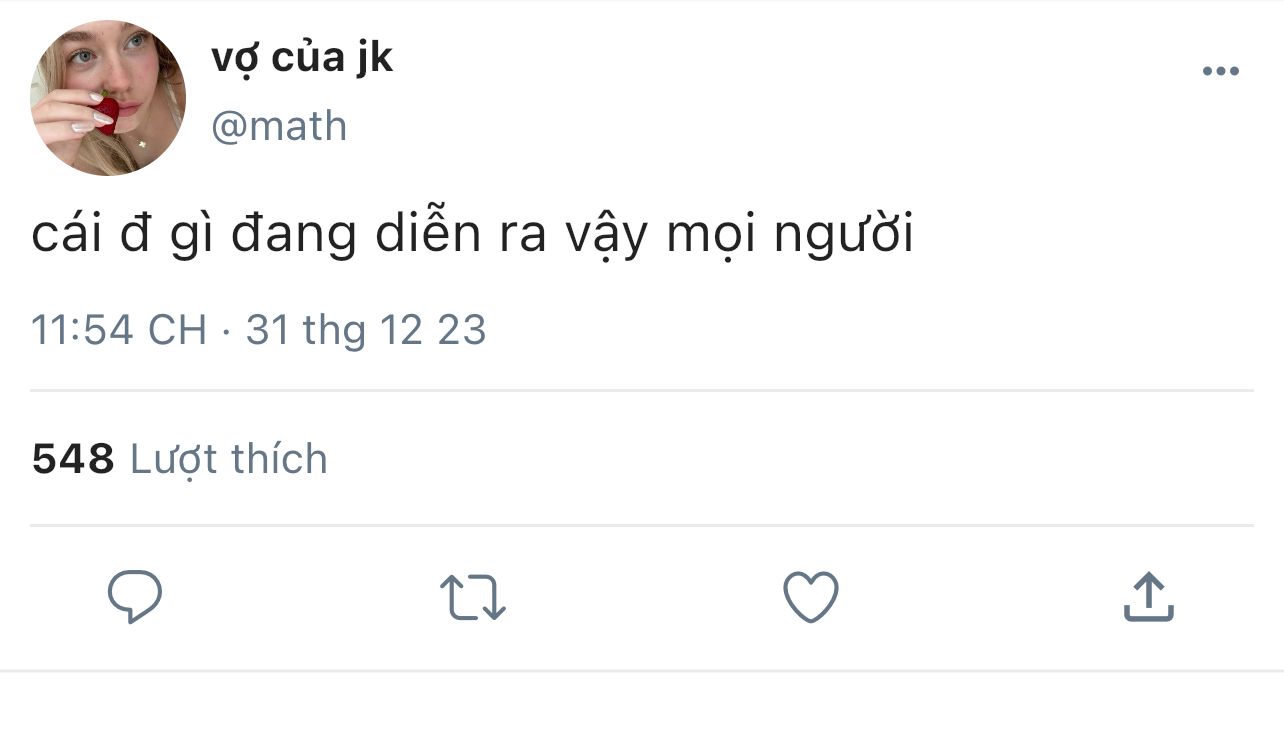Click the bold 548 like count number

(73, 459)
